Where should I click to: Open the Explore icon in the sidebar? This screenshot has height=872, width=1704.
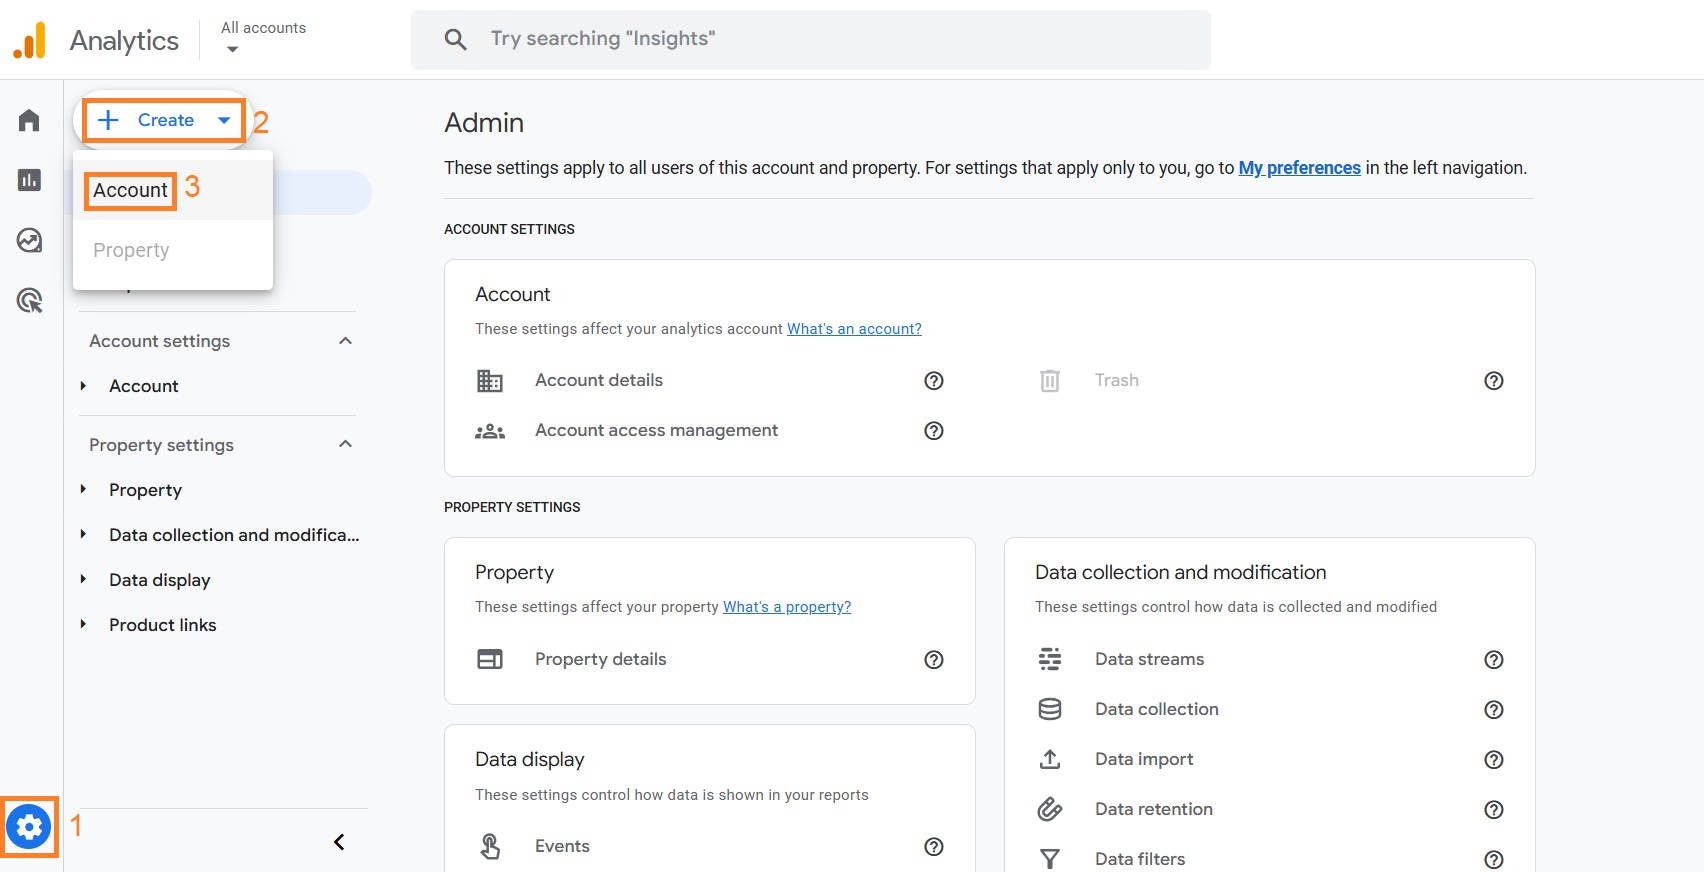tap(29, 240)
